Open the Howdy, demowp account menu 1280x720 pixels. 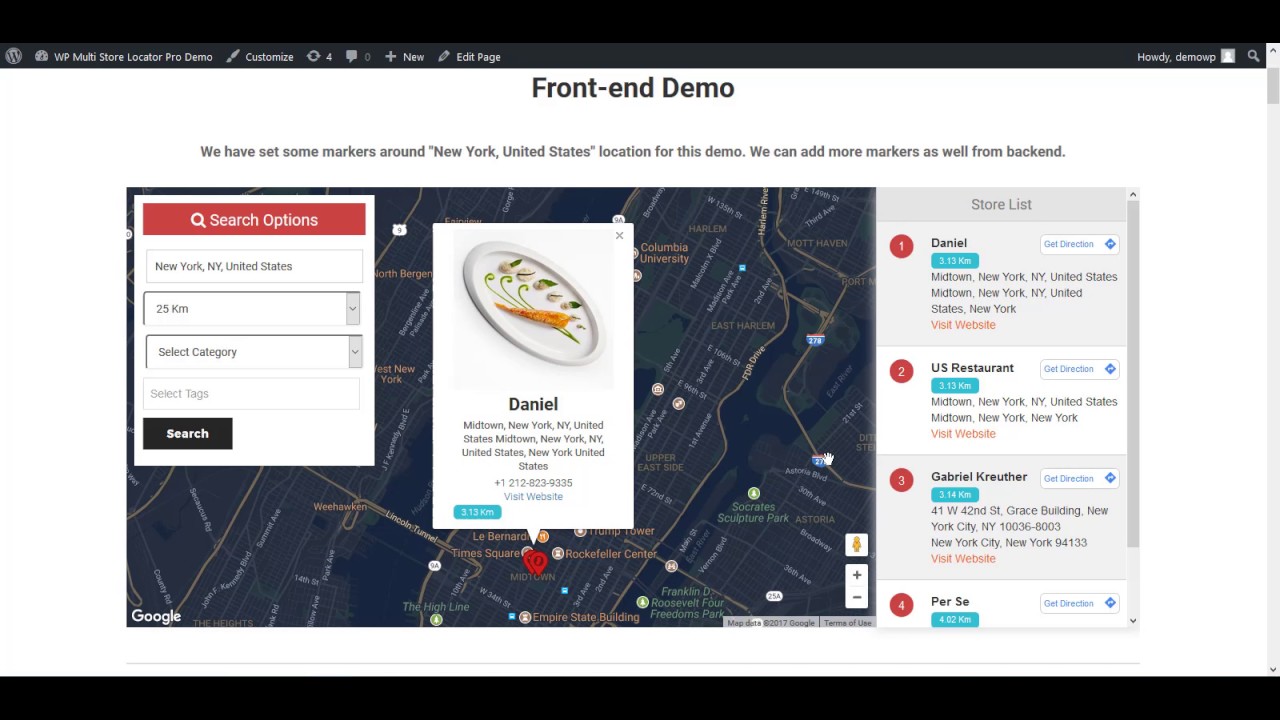click(1186, 57)
